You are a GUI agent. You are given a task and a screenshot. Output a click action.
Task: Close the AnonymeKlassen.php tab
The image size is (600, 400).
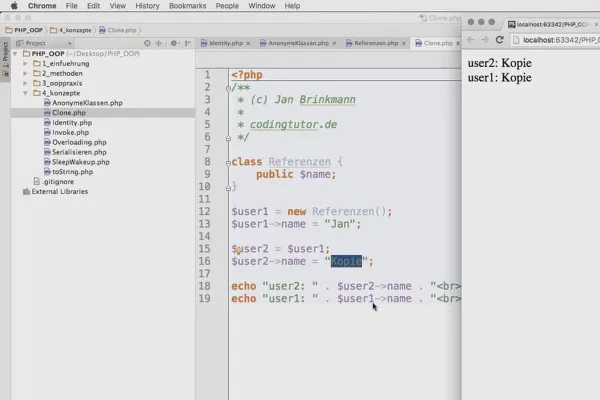334,44
